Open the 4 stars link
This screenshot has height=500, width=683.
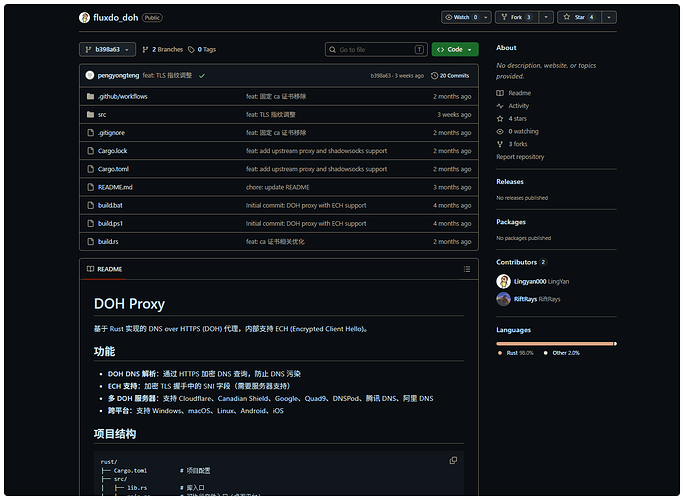(517, 118)
